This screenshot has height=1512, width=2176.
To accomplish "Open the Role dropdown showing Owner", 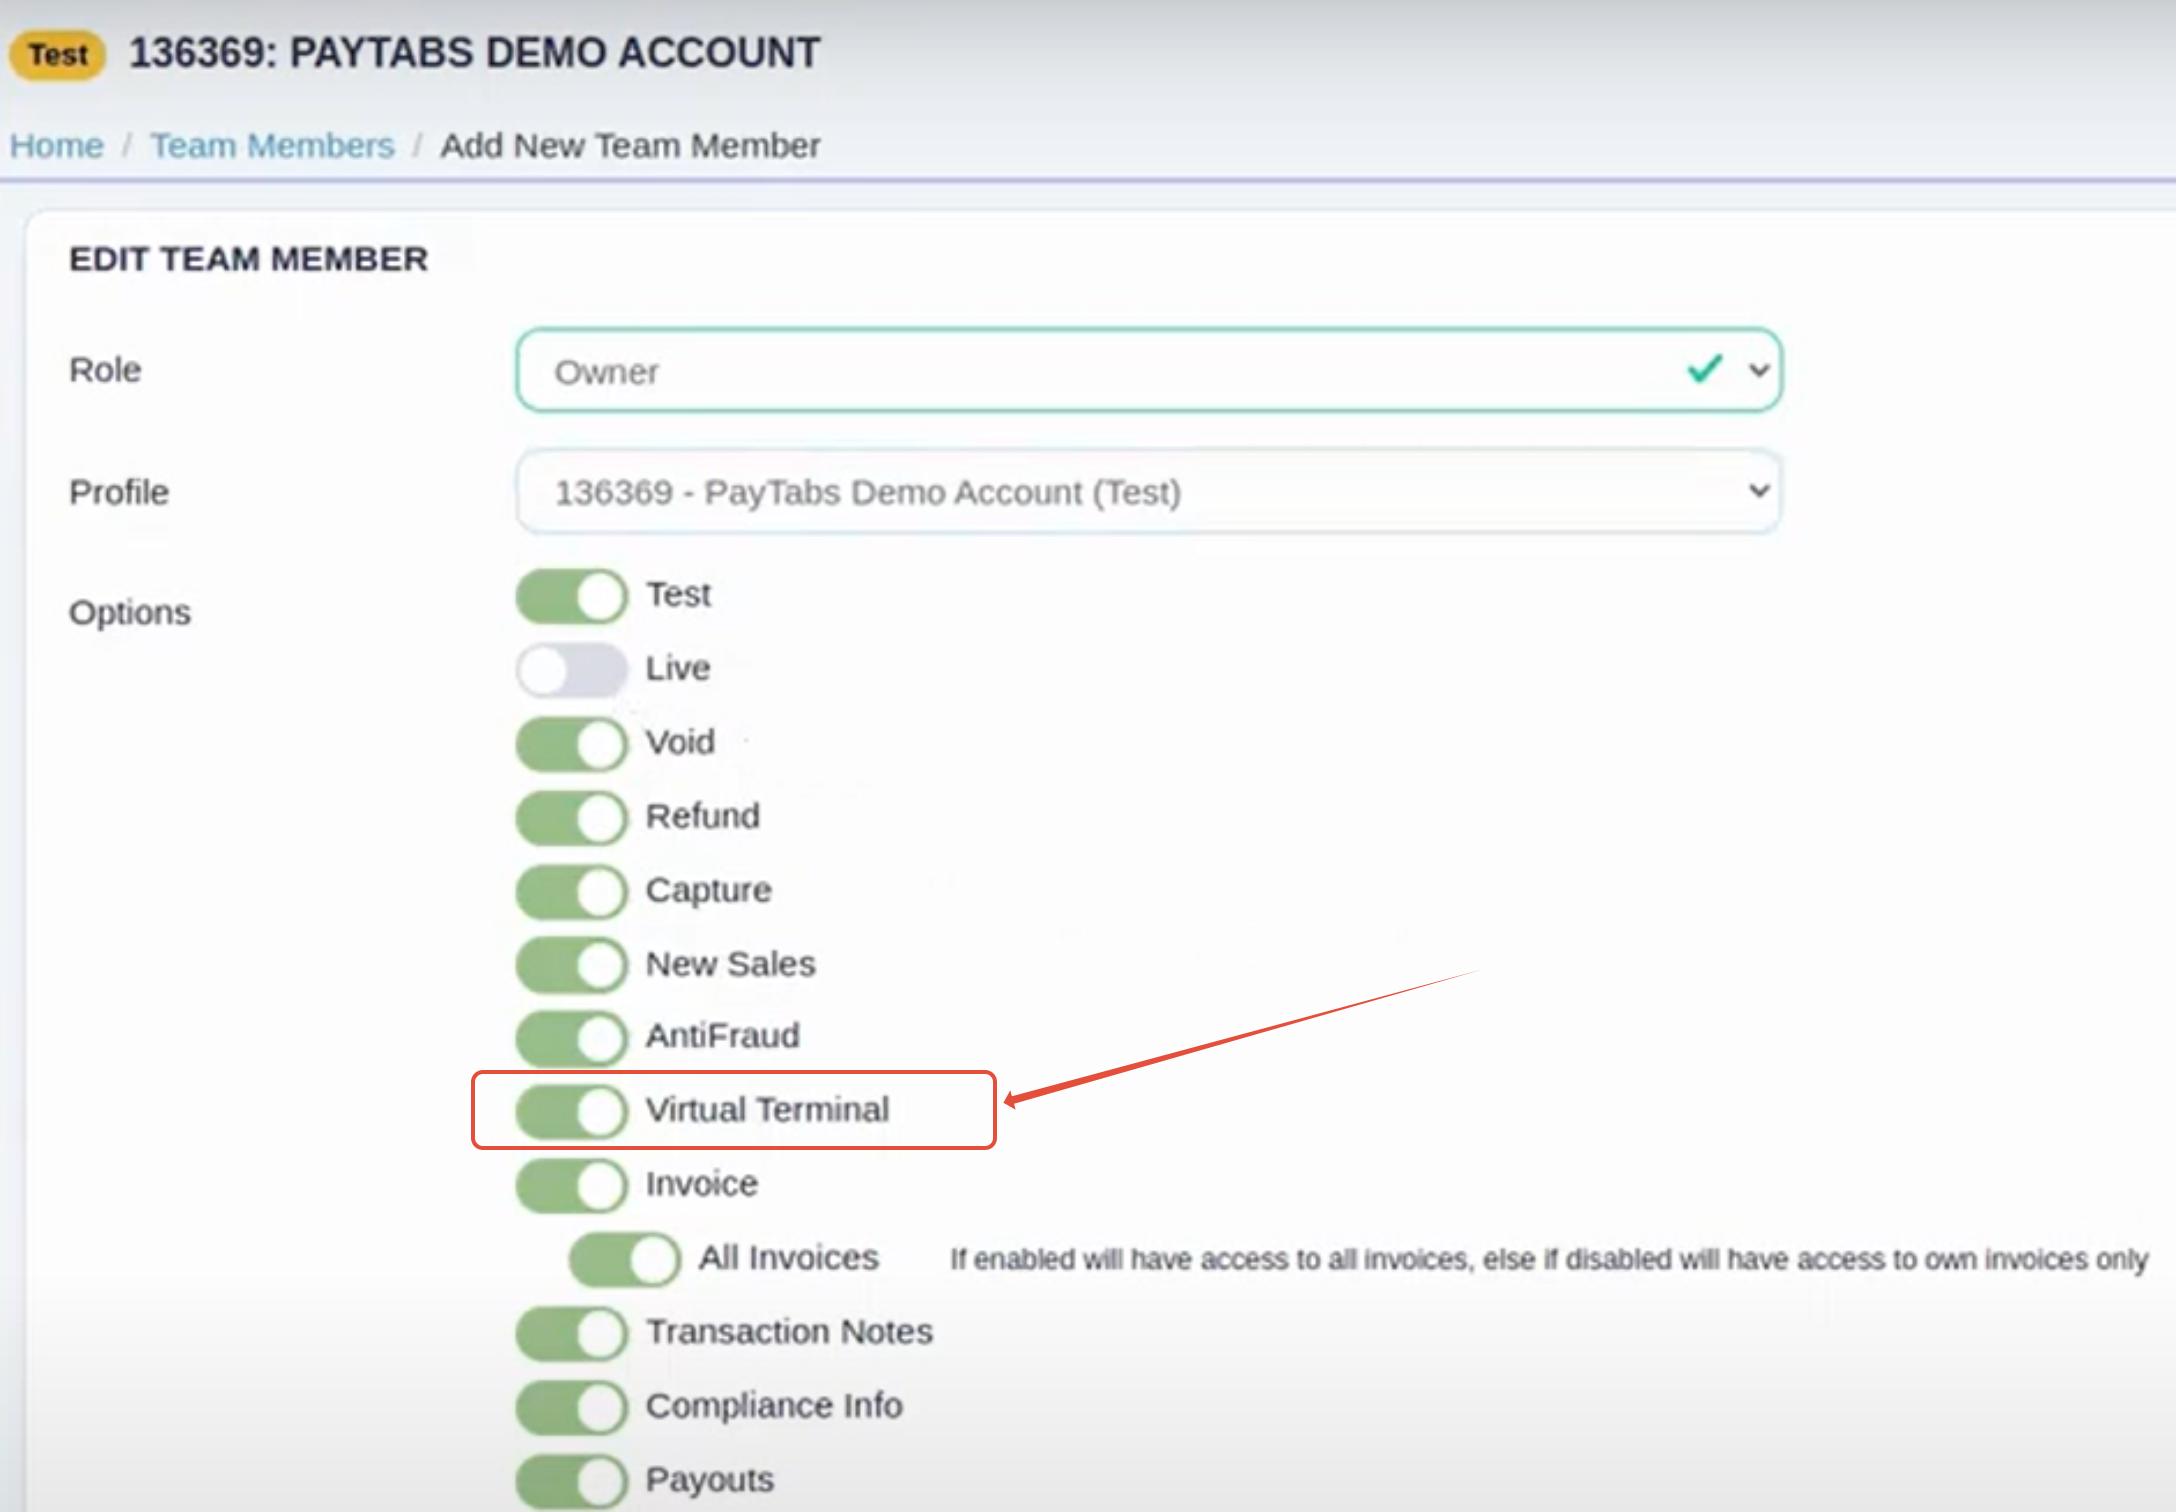I will pyautogui.click(x=1148, y=370).
